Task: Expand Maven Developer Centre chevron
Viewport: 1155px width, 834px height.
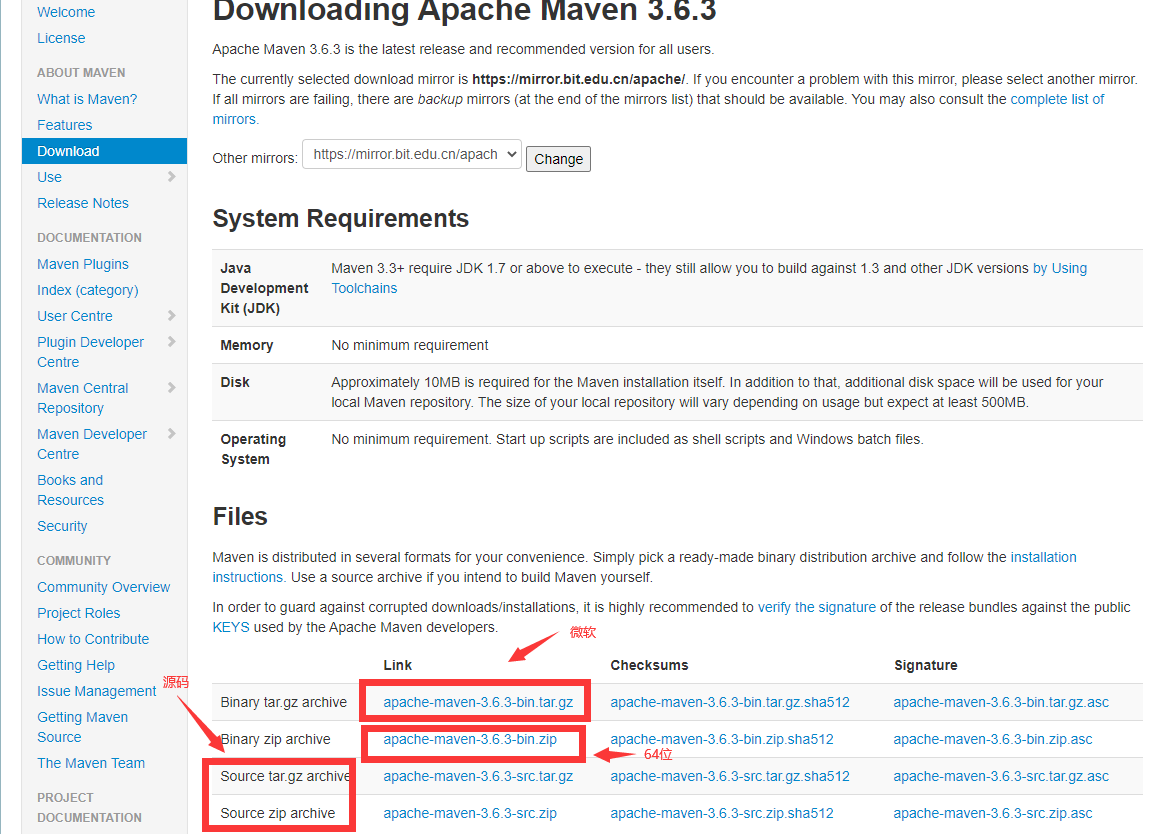Action: tap(172, 433)
